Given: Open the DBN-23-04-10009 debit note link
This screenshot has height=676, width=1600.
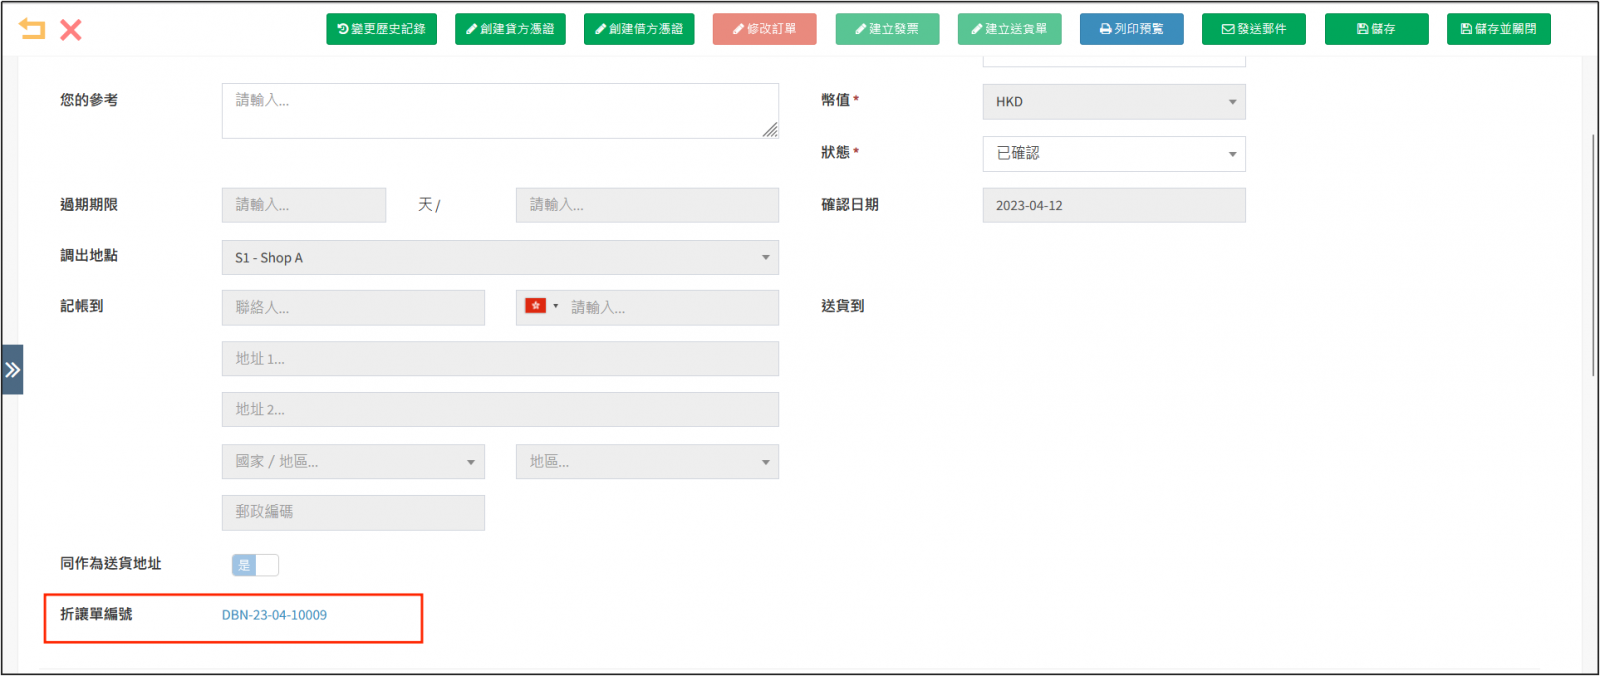Looking at the screenshot, I should pos(274,615).
